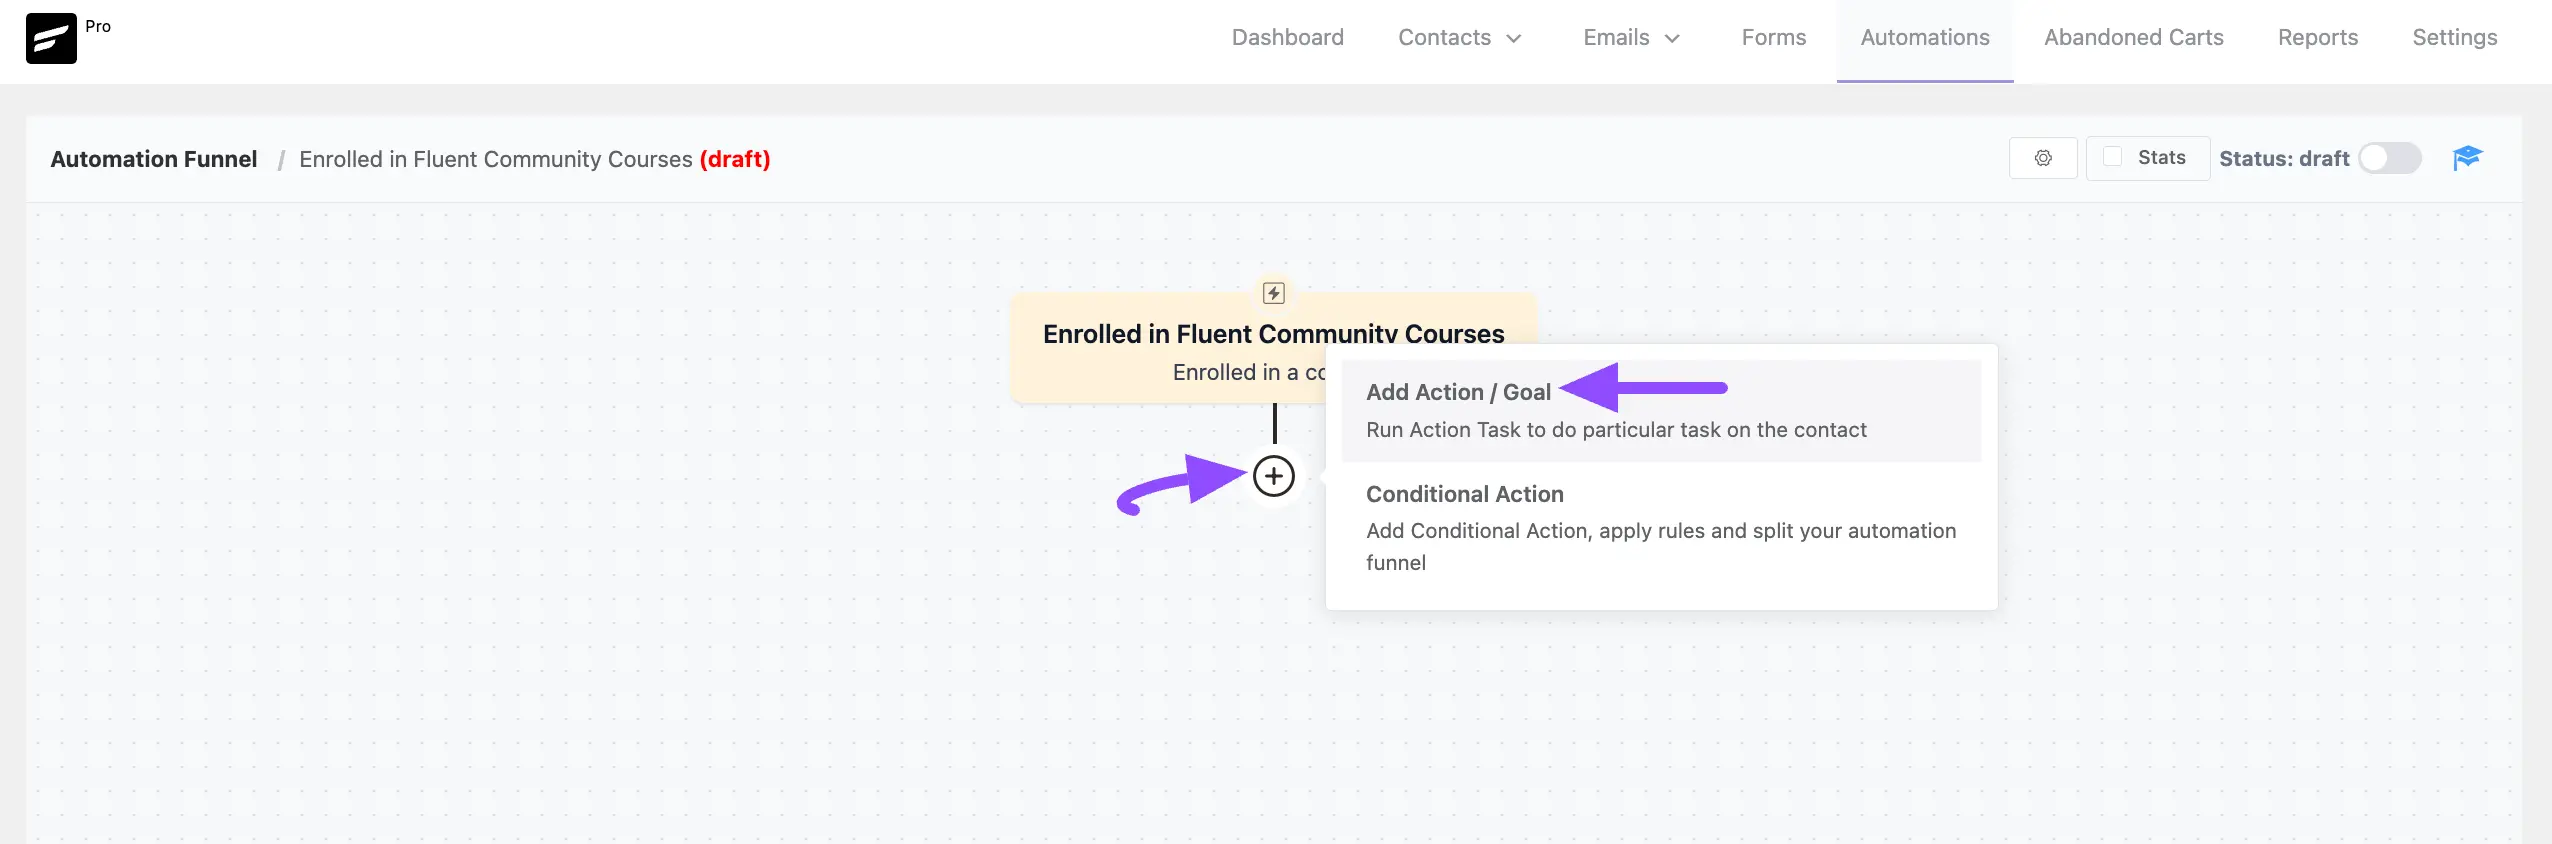Click the Stats button label
Viewport: 2552px width, 844px height.
pyautogui.click(x=2161, y=157)
